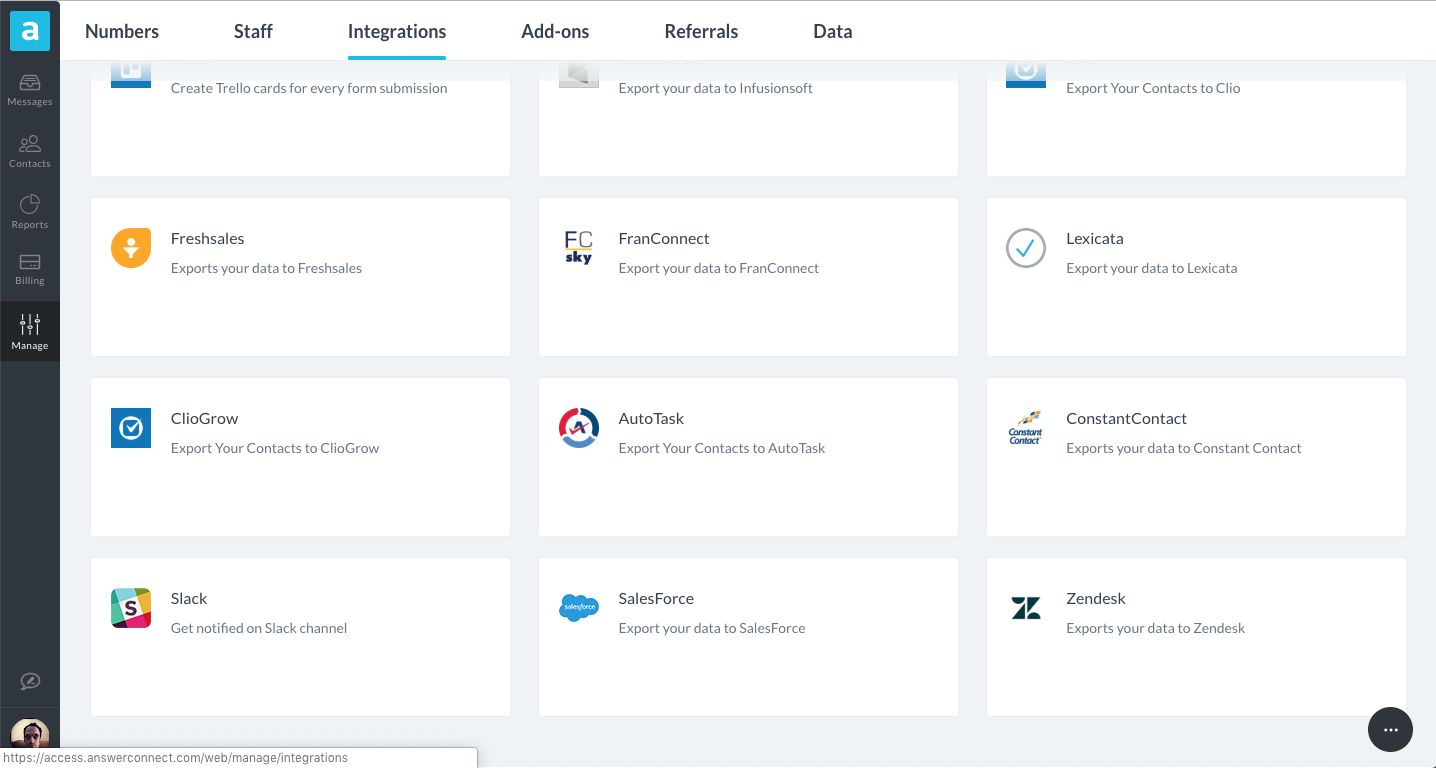Switch to the Staff tab
The width and height of the screenshot is (1436, 768).
(253, 31)
